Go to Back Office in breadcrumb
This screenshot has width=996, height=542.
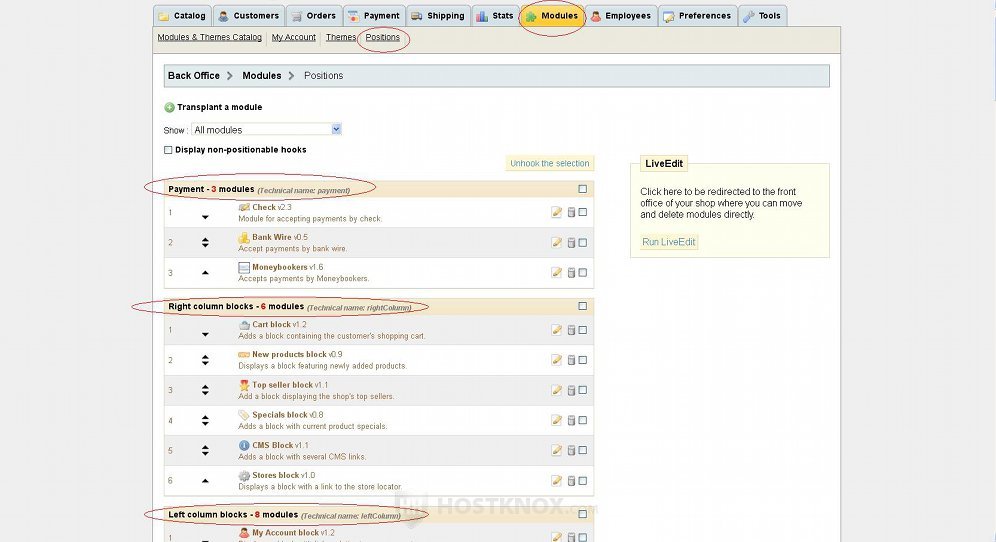(x=194, y=76)
